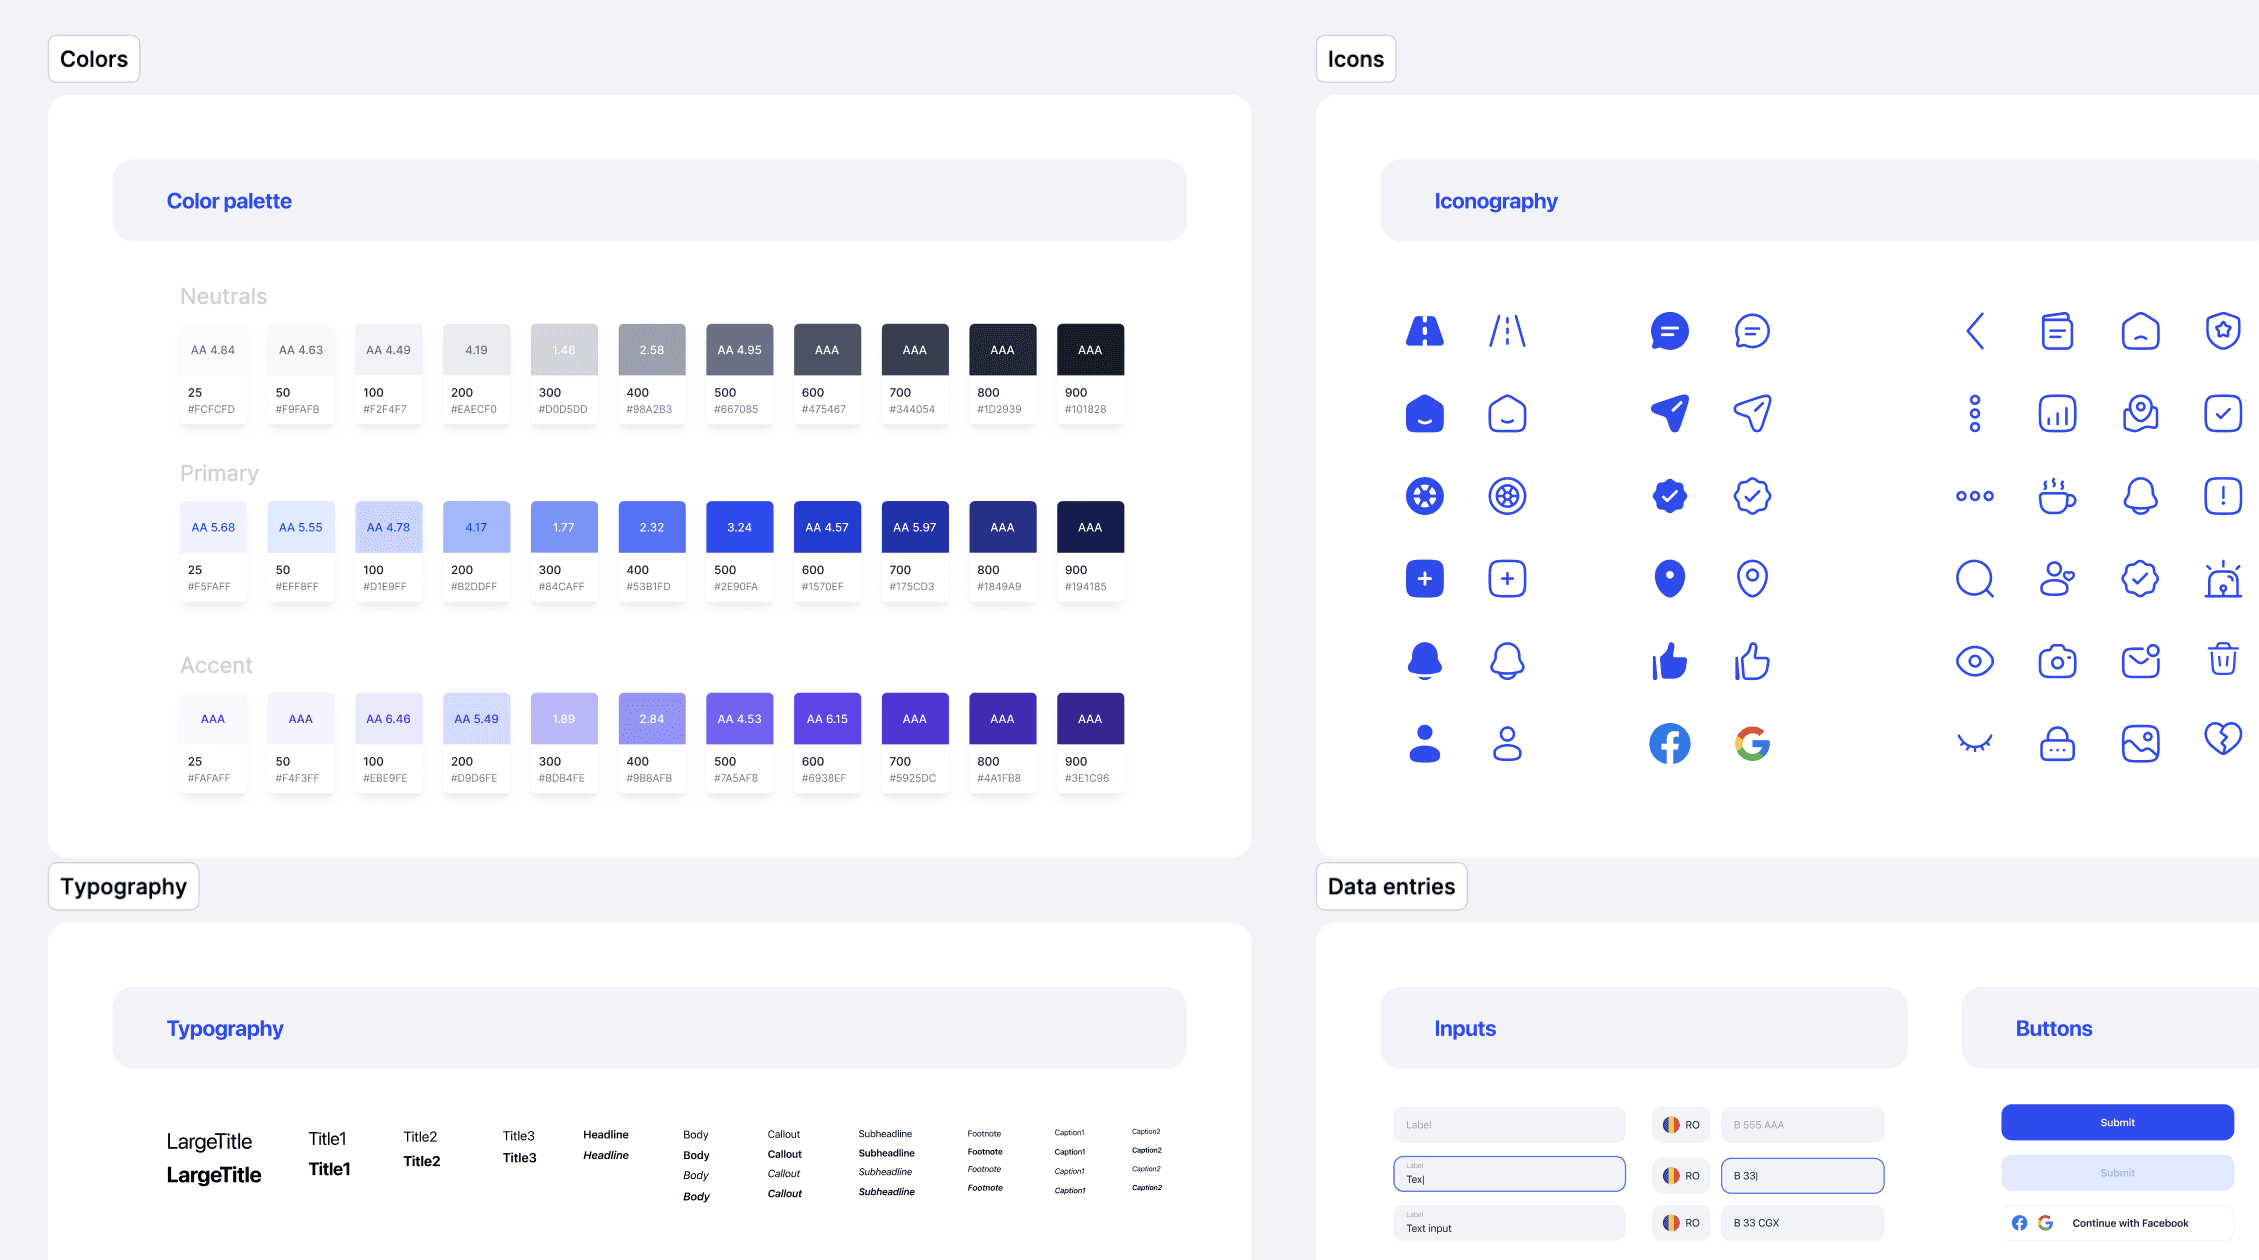Click the camera icon

pos(2057,661)
